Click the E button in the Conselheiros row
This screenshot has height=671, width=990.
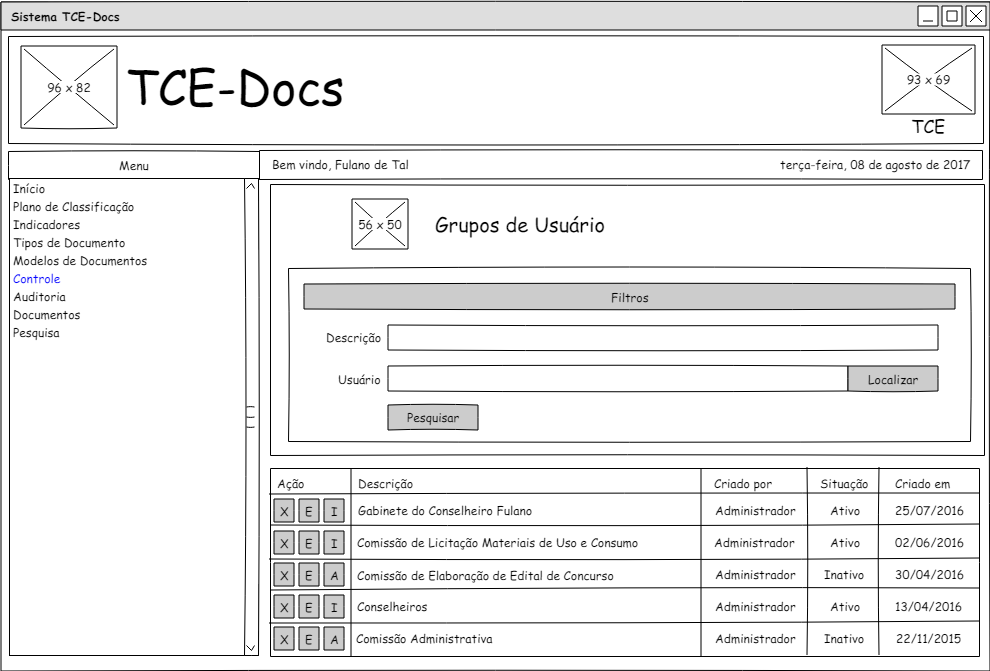309,608
